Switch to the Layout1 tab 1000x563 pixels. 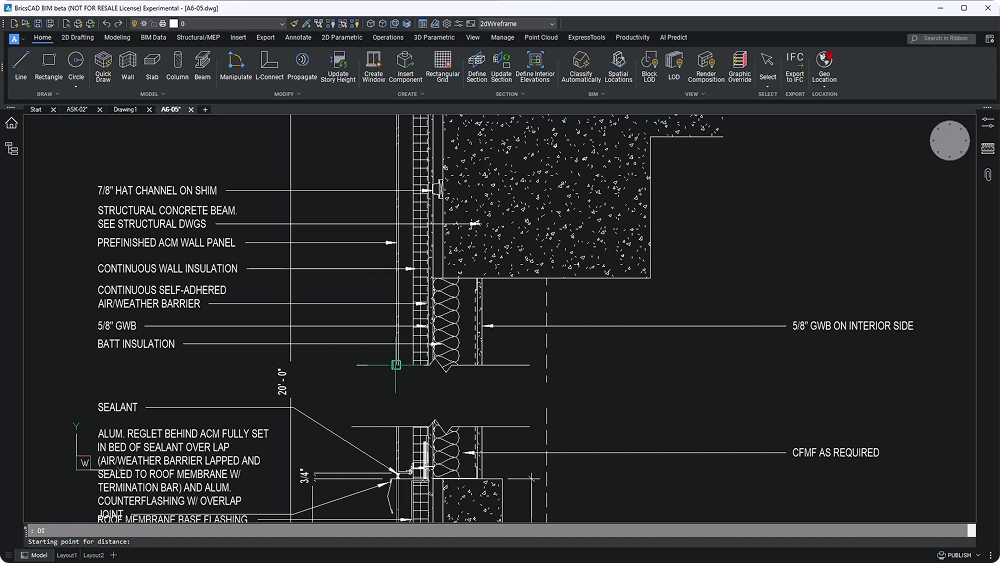pyautogui.click(x=66, y=555)
